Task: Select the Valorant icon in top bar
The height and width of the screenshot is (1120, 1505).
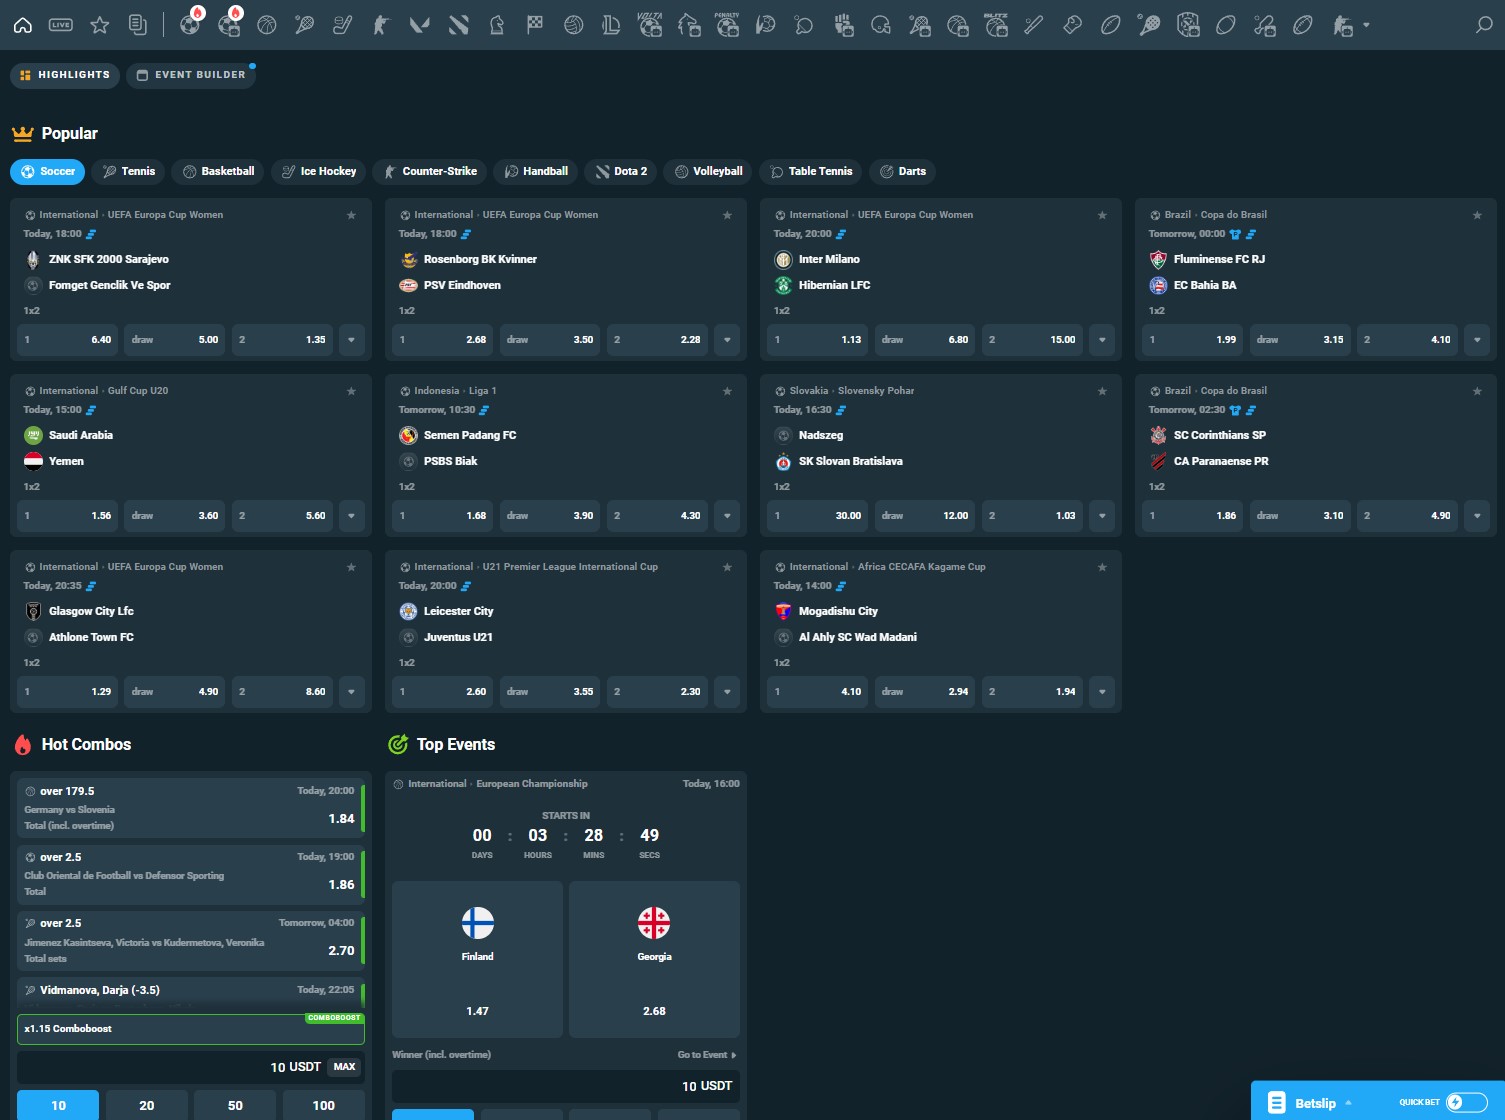Action: click(420, 25)
